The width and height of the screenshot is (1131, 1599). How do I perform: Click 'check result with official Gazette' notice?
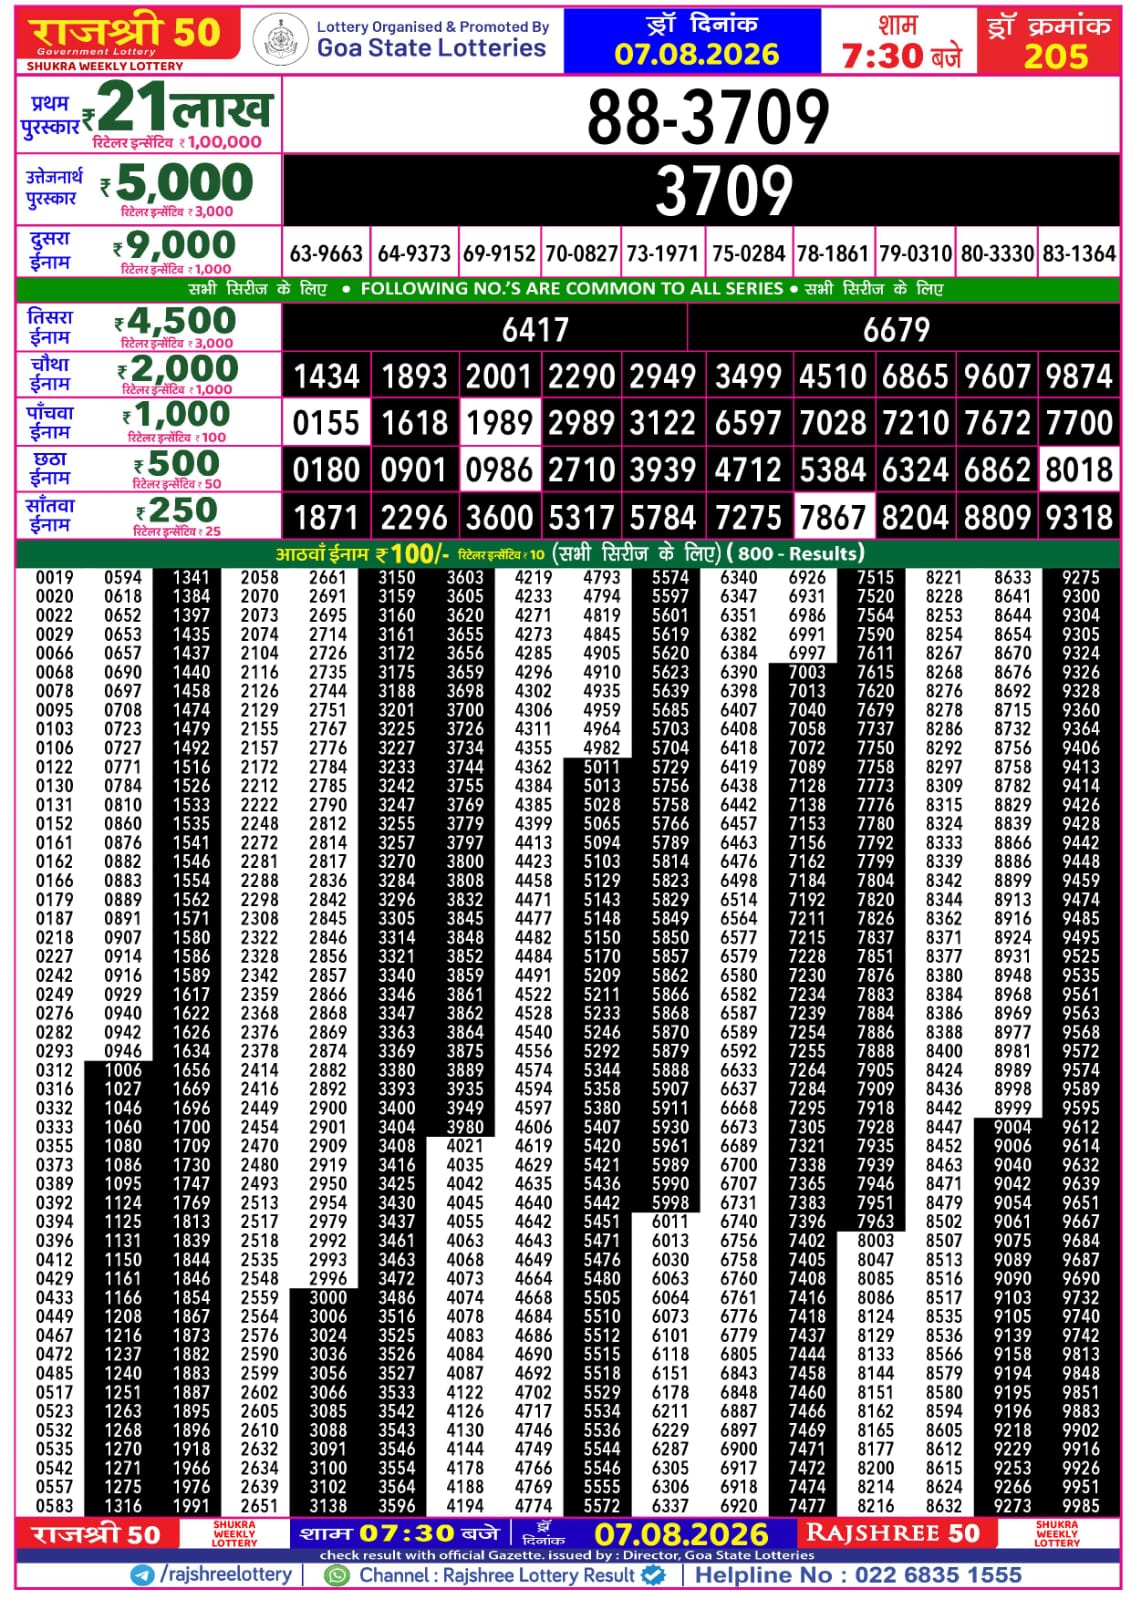(x=567, y=1555)
